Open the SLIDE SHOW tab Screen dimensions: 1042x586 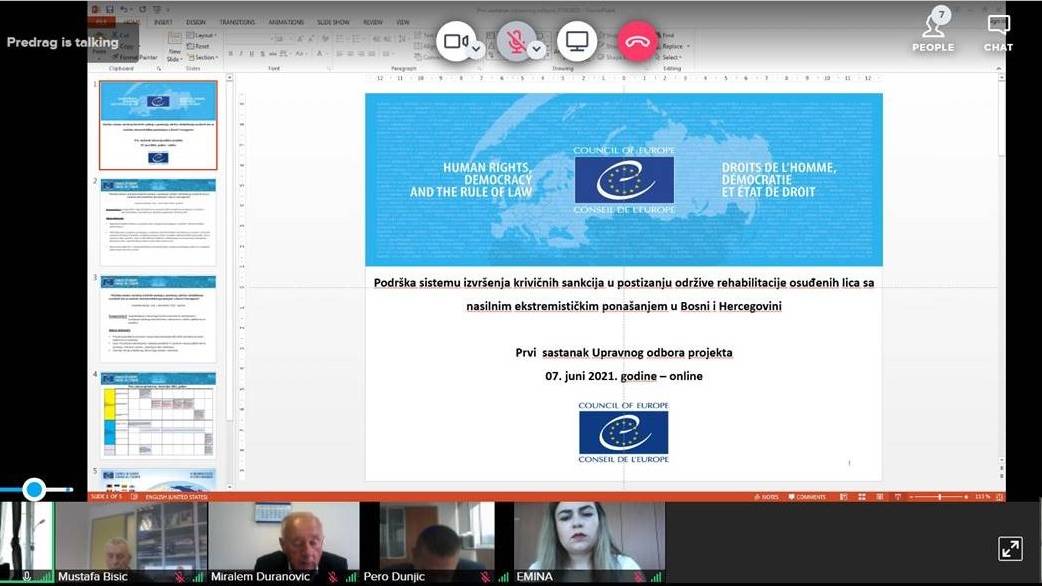[333, 22]
